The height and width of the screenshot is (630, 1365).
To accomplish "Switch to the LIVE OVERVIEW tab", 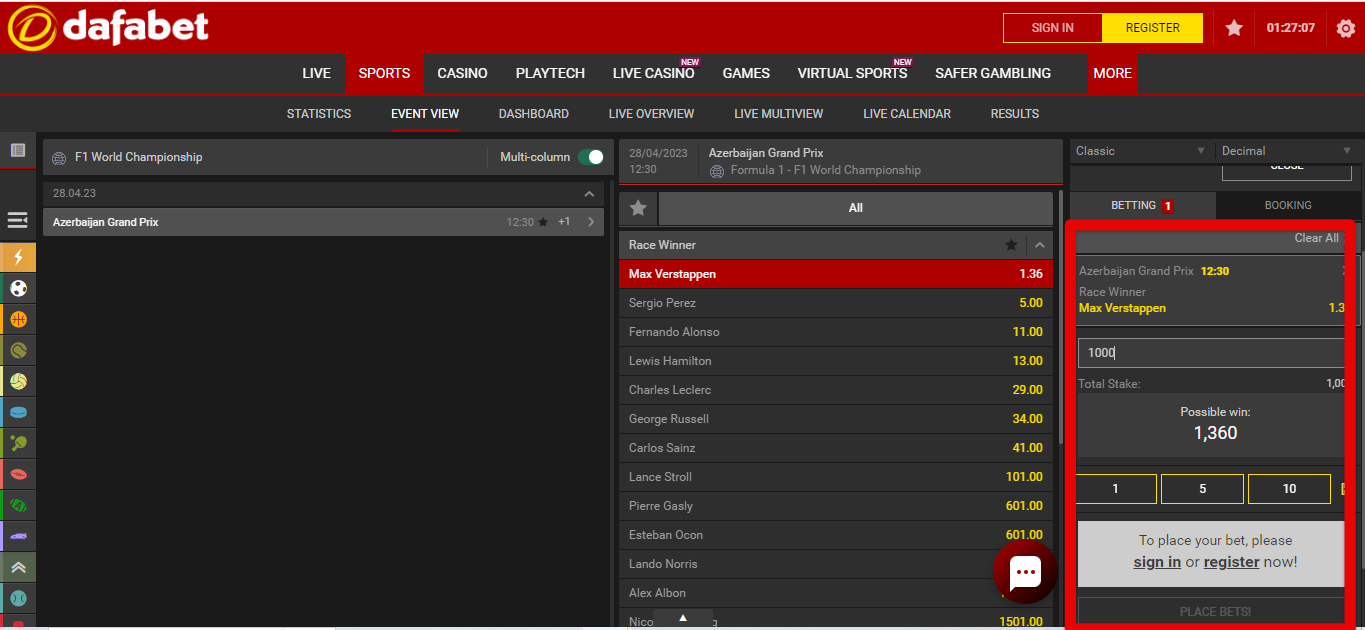I will [651, 114].
